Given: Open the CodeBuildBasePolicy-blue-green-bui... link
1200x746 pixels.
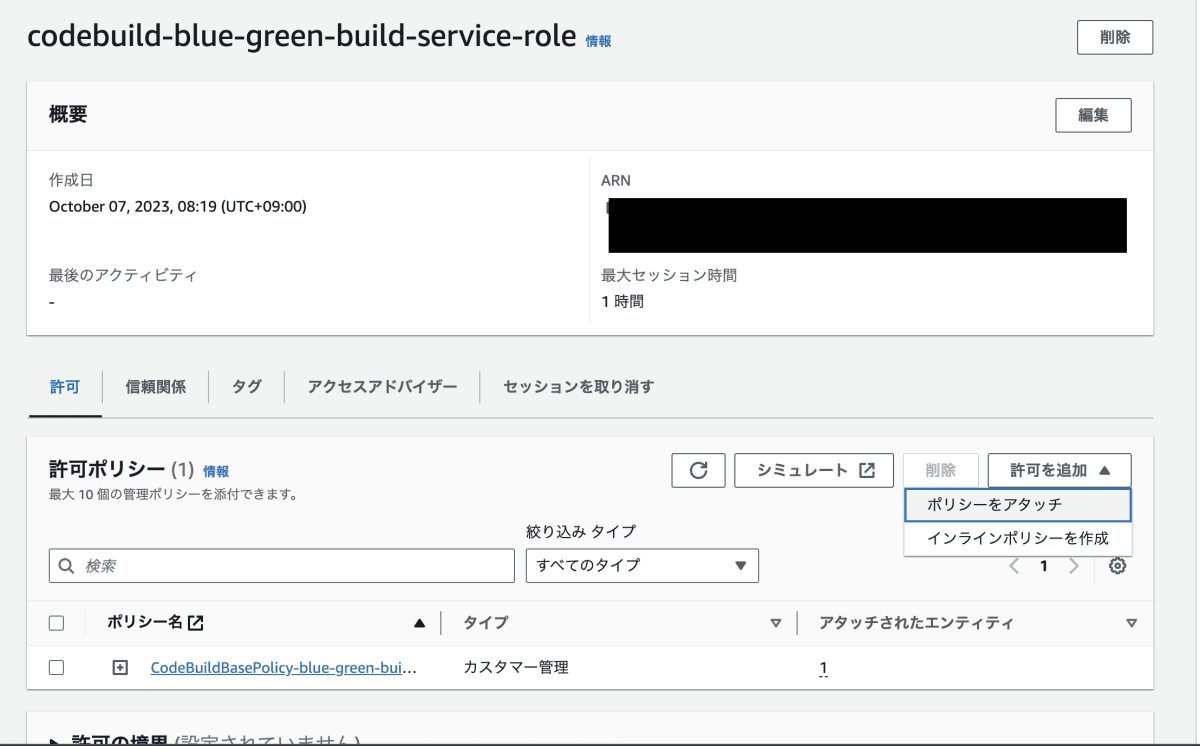Looking at the screenshot, I should pos(284,668).
